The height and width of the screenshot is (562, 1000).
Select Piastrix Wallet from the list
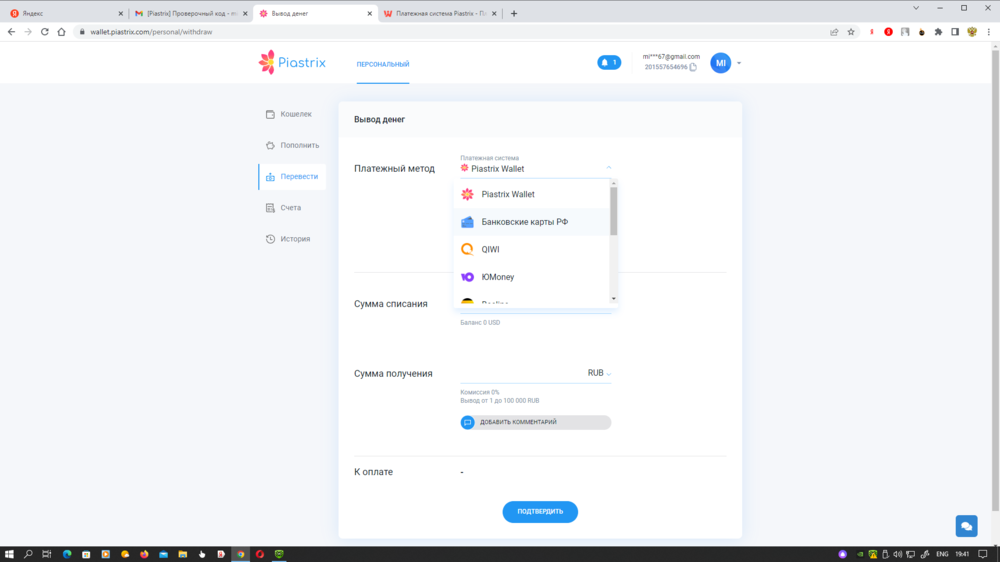click(x=508, y=194)
